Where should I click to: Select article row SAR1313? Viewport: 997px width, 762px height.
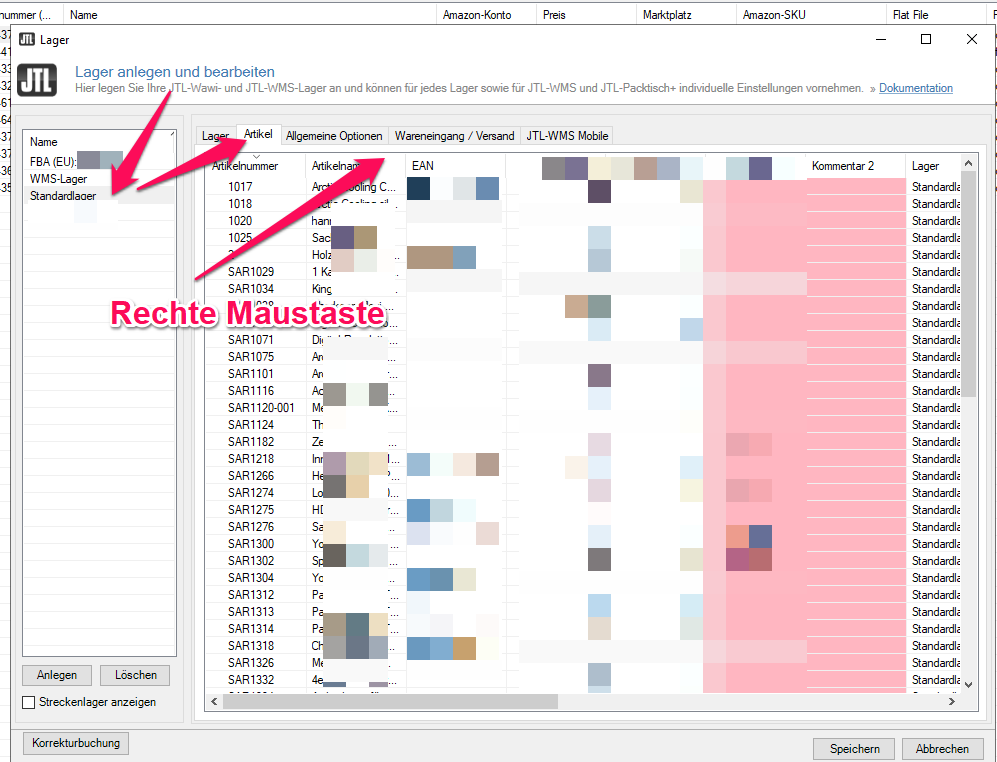(582, 612)
